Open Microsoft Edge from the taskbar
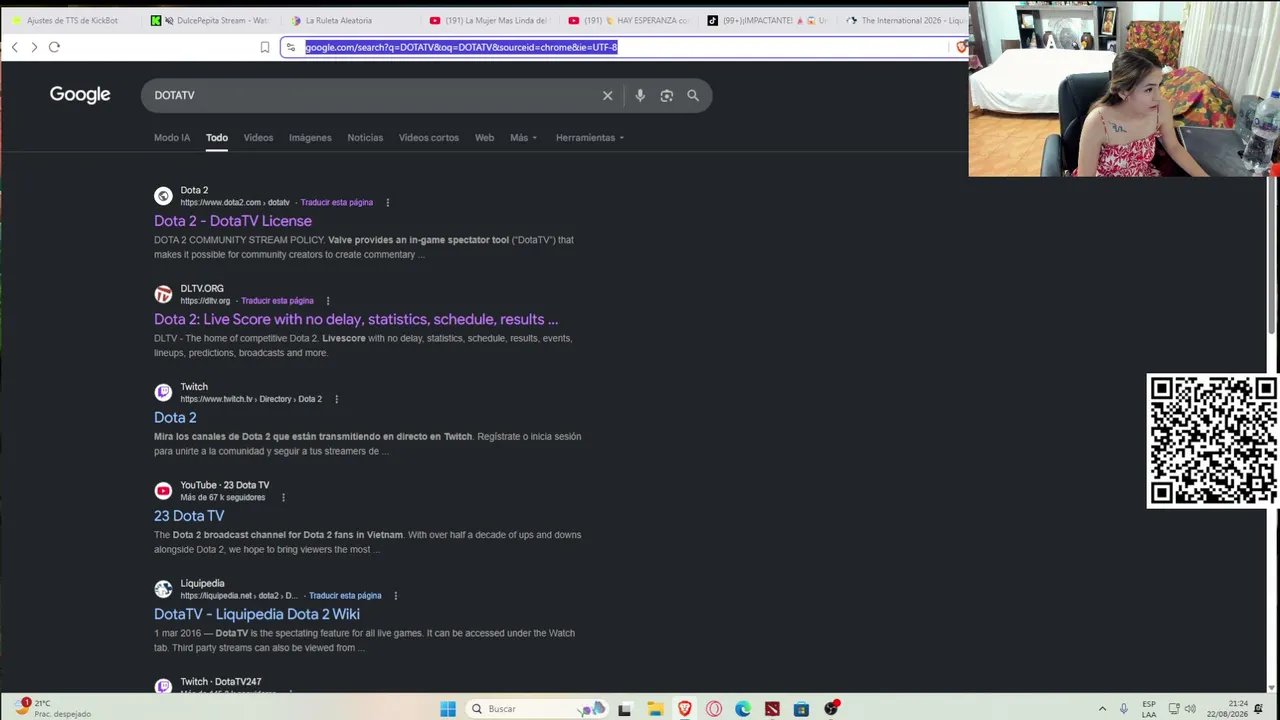This screenshot has height=720, width=1280. tap(743, 709)
